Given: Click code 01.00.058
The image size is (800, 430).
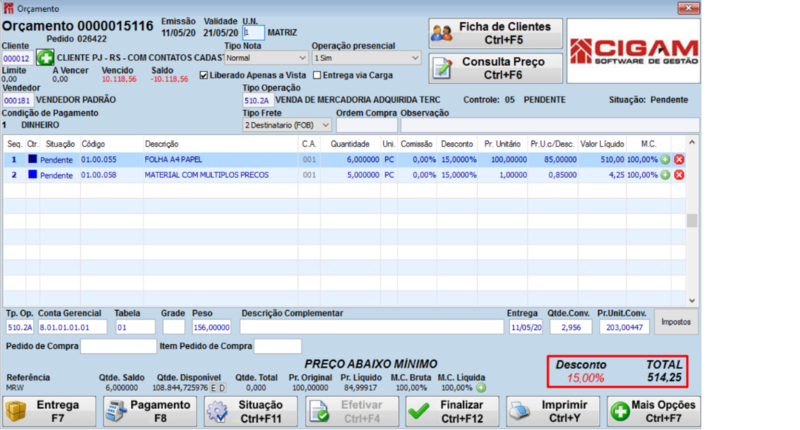Looking at the screenshot, I should pyautogui.click(x=98, y=175).
